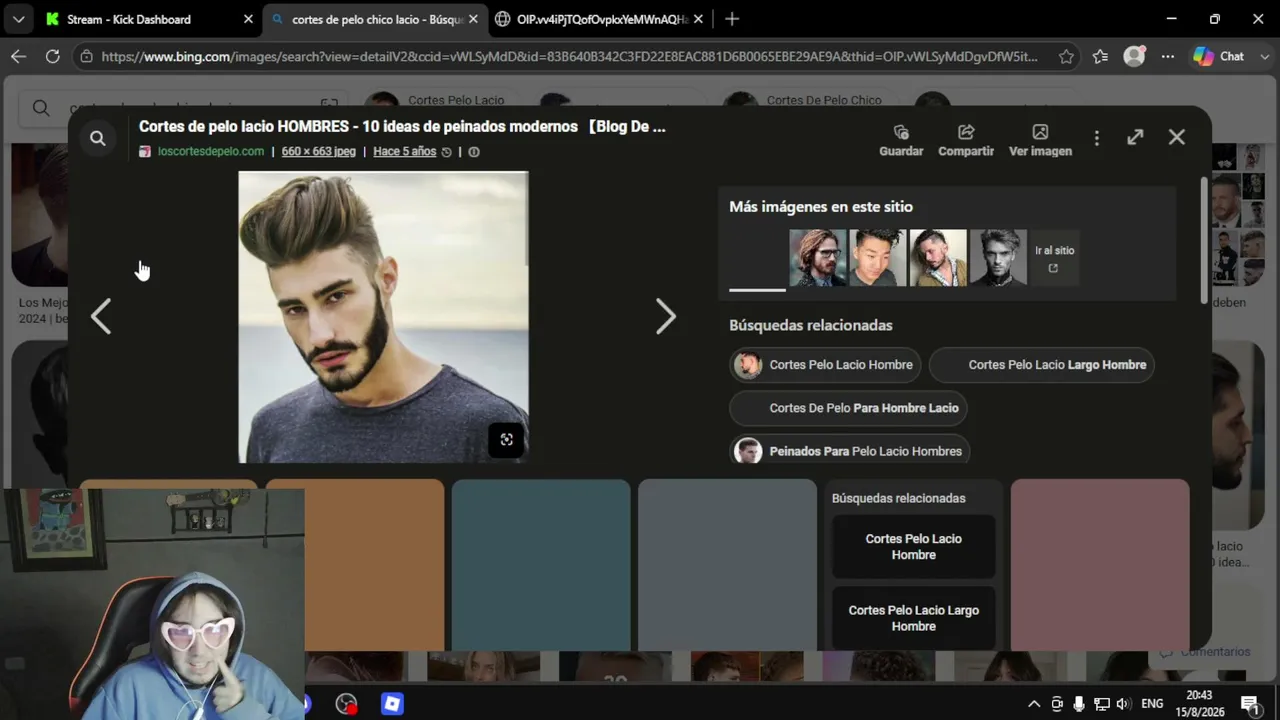The height and width of the screenshot is (720, 1280).
Task: Open thumbnail of man in gray shirt
Action: 878,258
